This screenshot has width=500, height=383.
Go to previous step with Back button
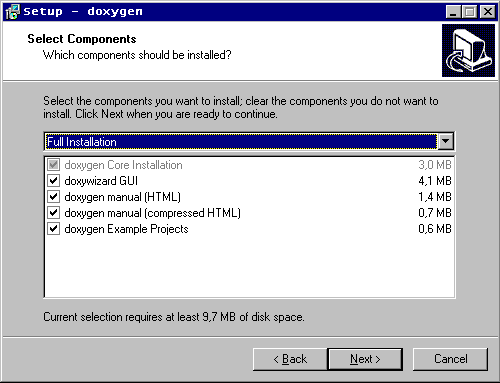(290, 359)
